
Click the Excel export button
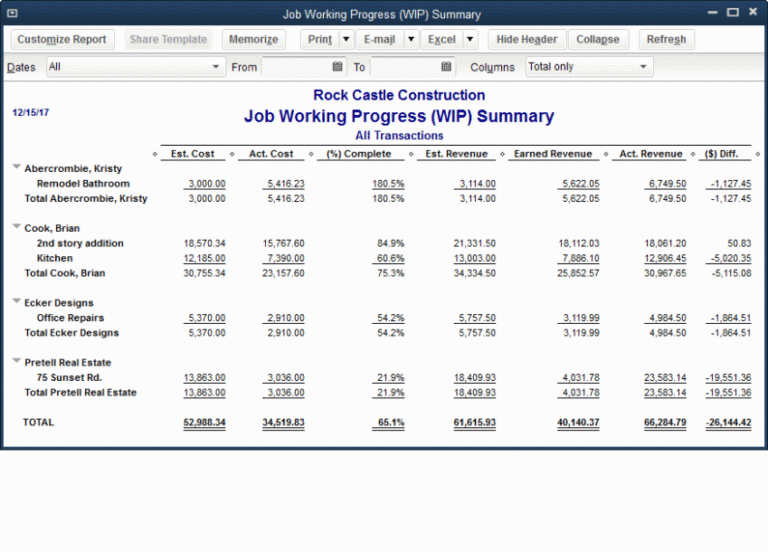[442, 39]
